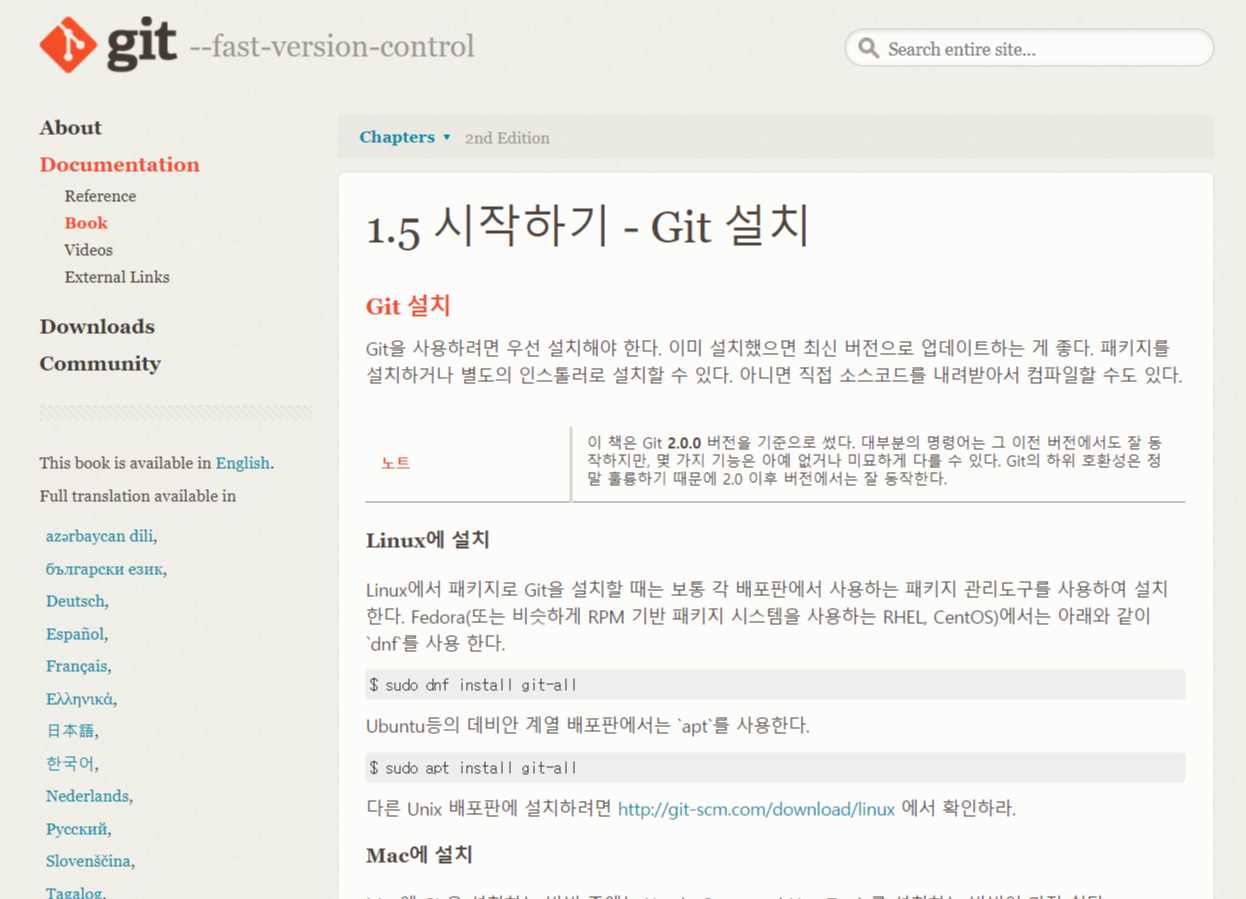Viewport: 1246px width, 899px height.
Task: Click the '2nd Edition' label
Action: tap(507, 138)
